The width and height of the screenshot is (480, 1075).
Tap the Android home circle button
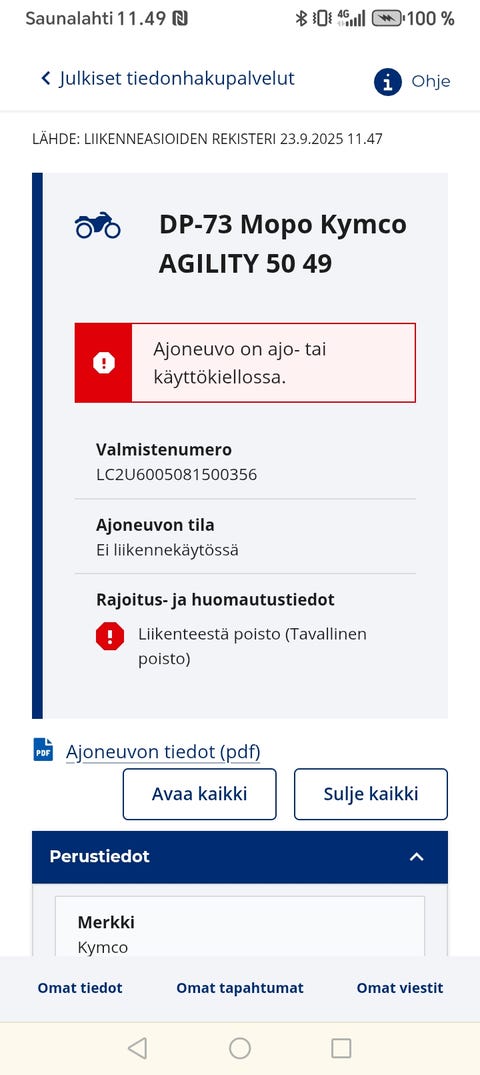point(240,1048)
